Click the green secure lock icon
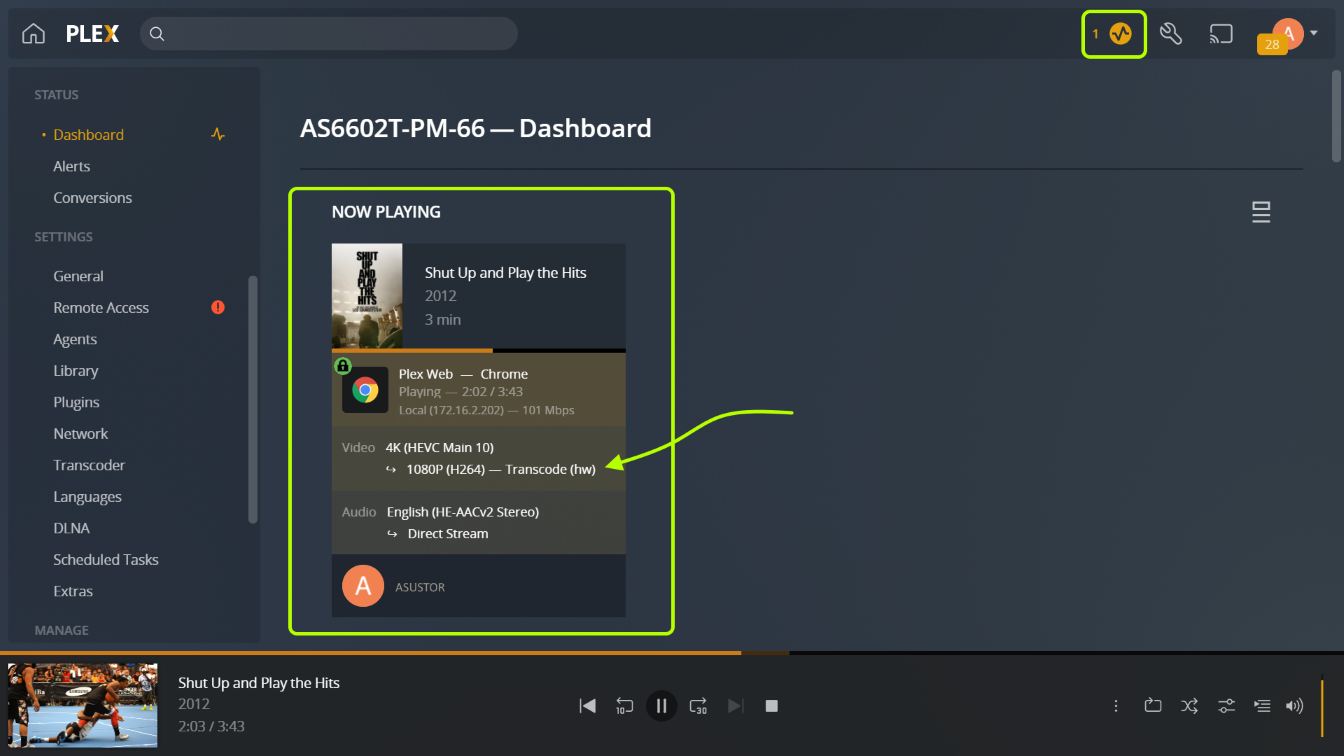The image size is (1344, 756). 343,365
